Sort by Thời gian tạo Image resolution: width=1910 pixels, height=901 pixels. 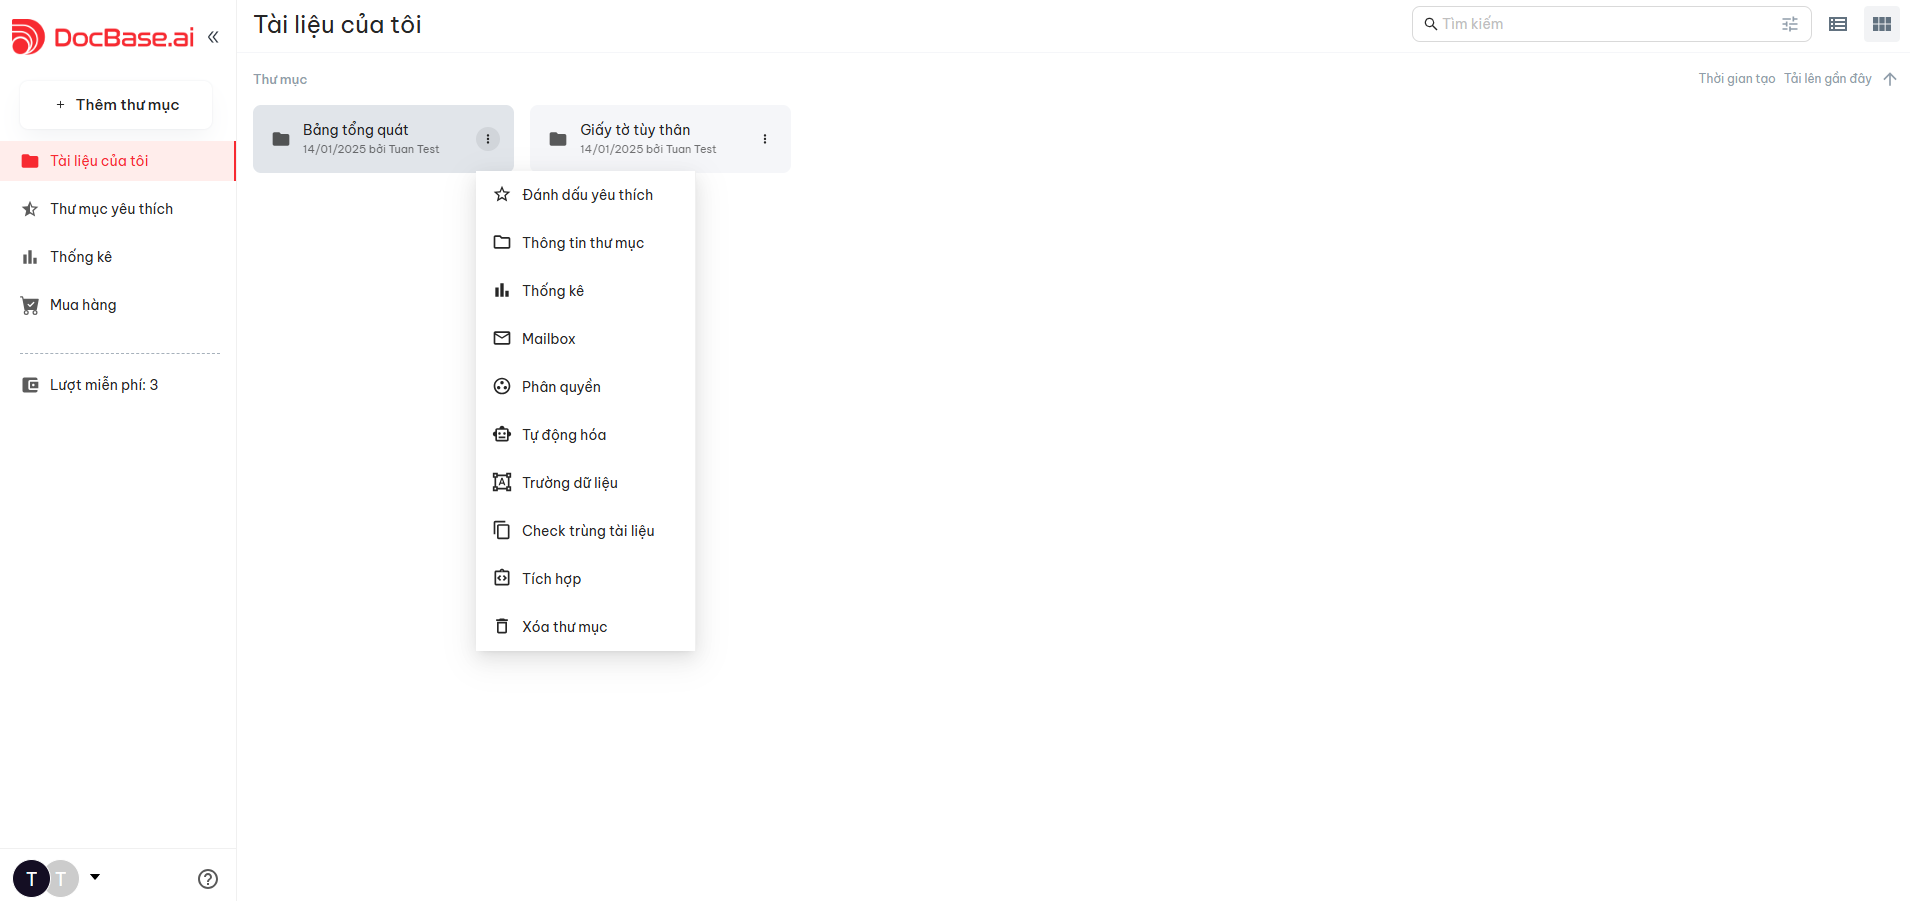pyautogui.click(x=1736, y=79)
